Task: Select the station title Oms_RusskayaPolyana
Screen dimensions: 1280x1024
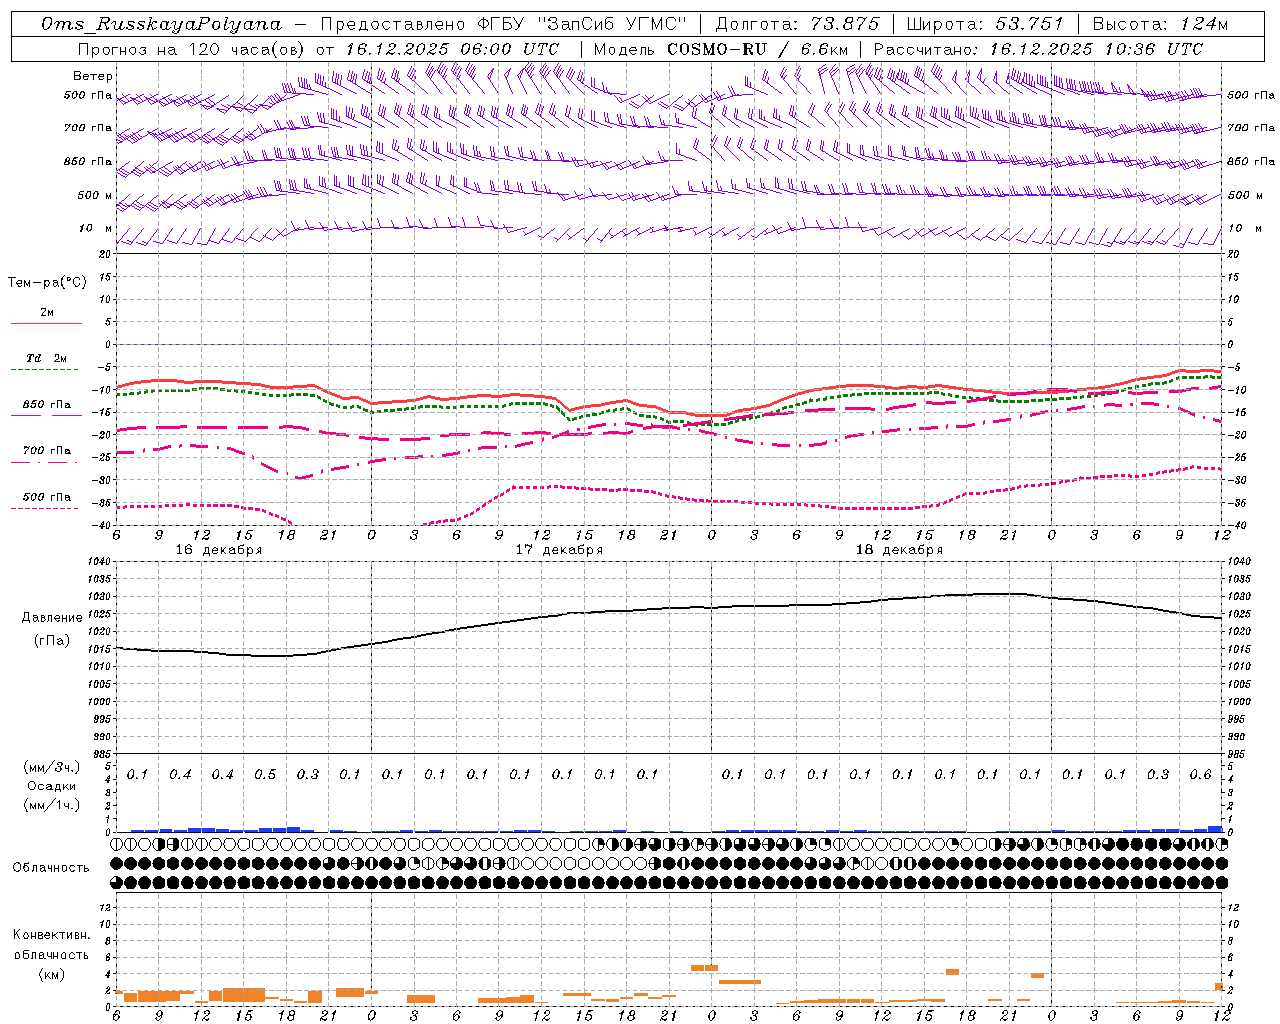Action: (x=160, y=24)
